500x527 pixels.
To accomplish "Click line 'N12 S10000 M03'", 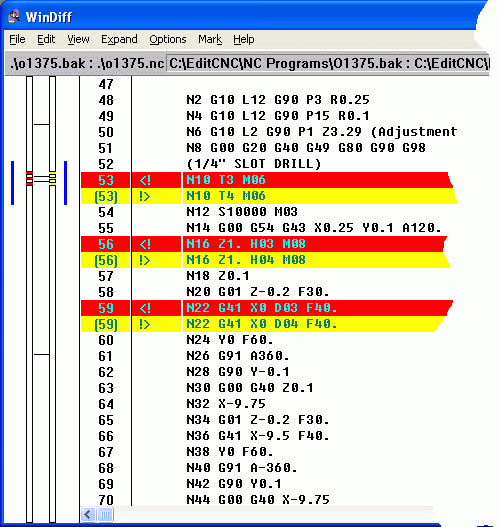I will coord(242,212).
